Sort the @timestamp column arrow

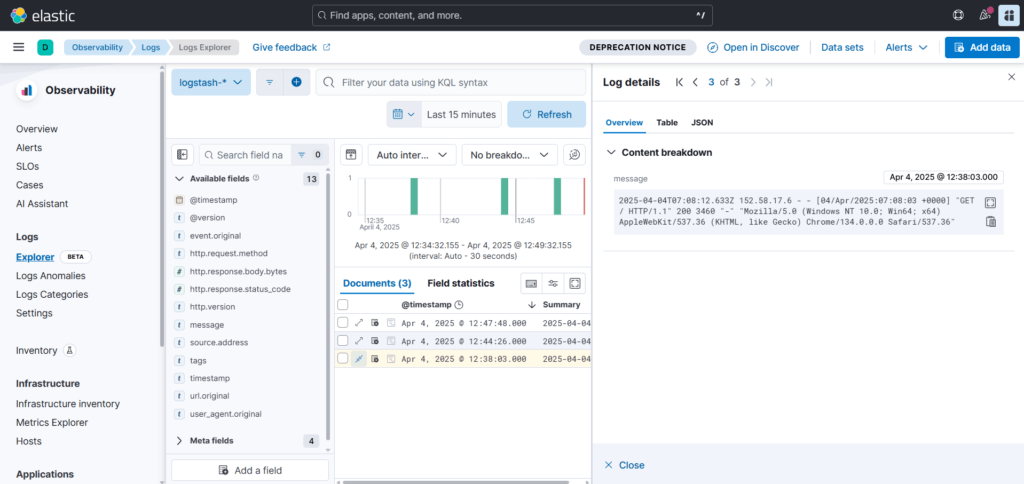point(532,305)
